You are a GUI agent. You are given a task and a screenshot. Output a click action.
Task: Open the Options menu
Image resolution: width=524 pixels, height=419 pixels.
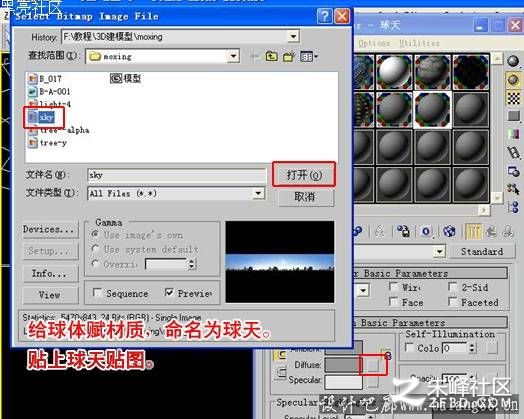point(374,43)
